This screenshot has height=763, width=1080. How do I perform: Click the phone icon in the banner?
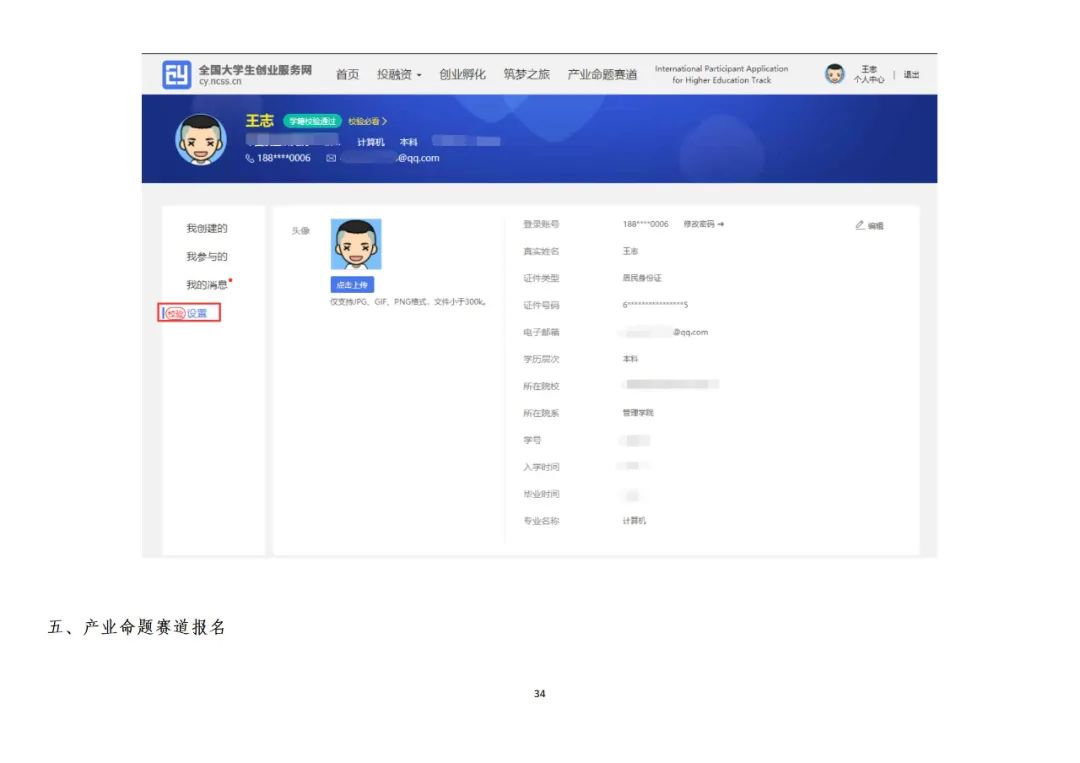pos(250,158)
